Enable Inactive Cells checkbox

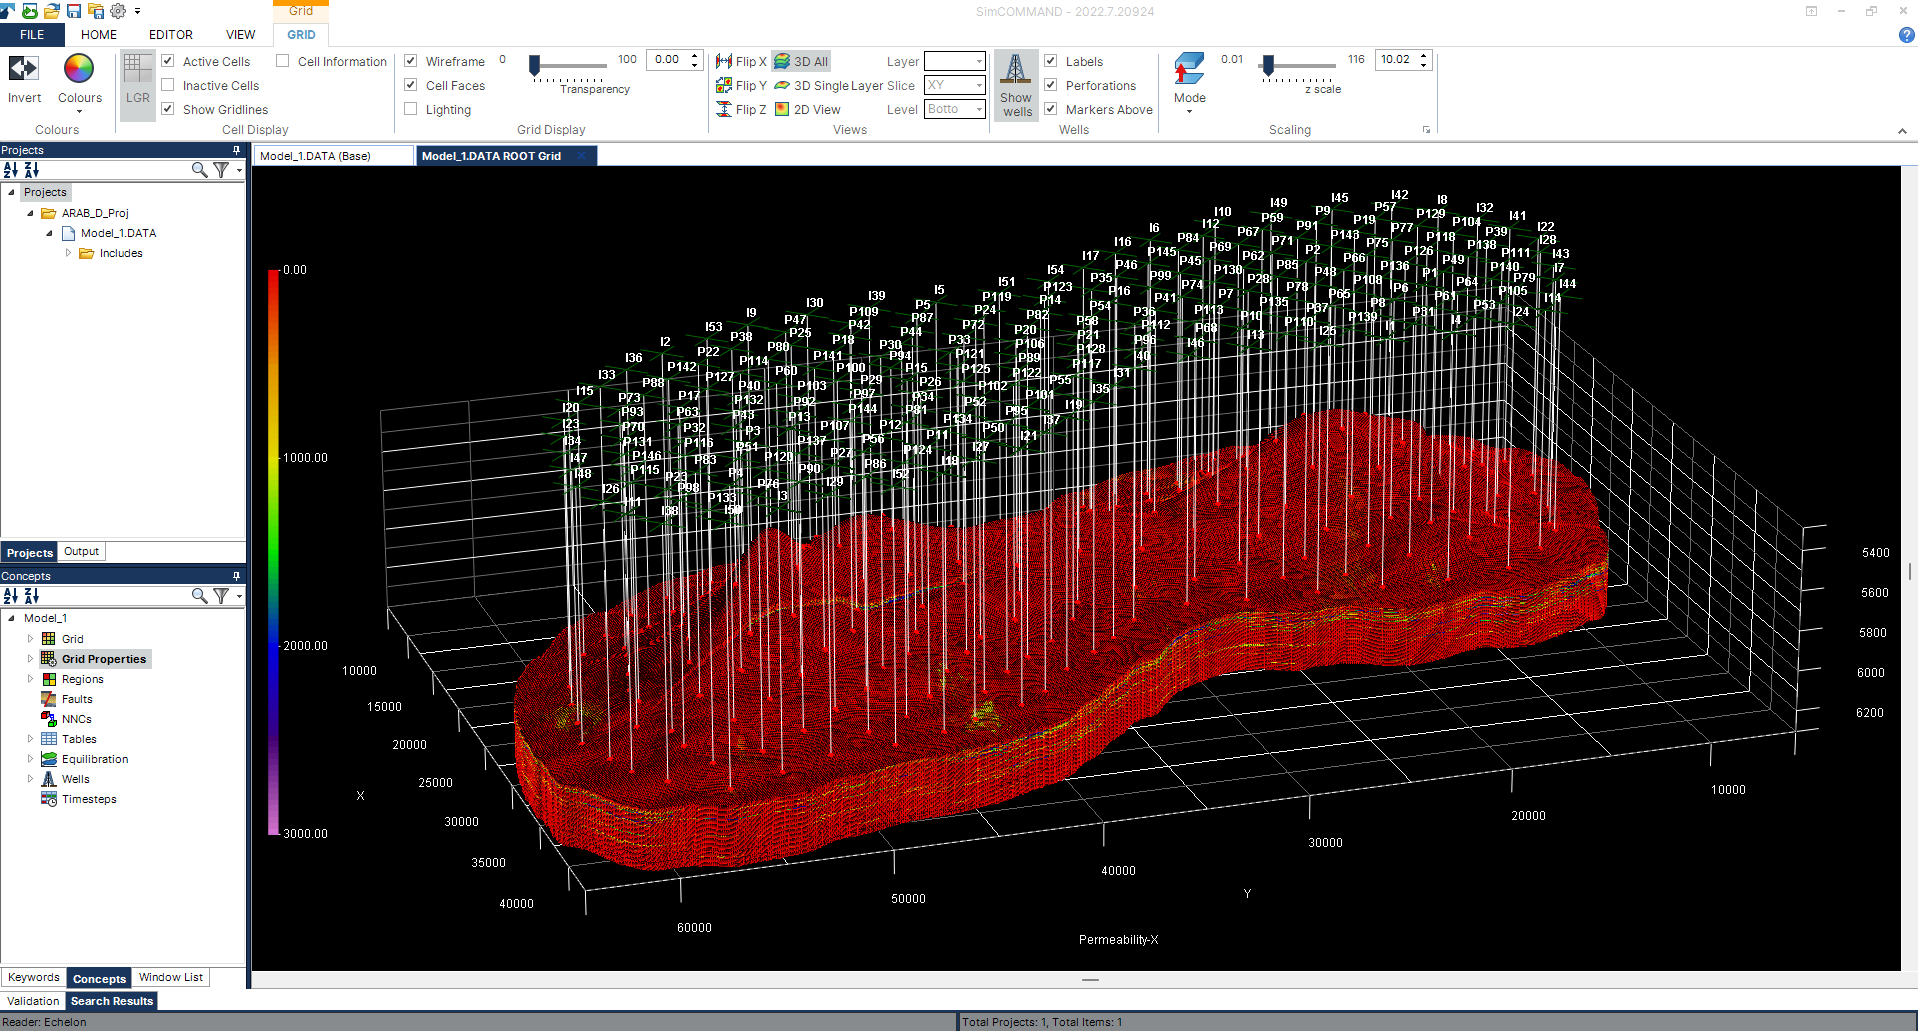pyautogui.click(x=168, y=85)
